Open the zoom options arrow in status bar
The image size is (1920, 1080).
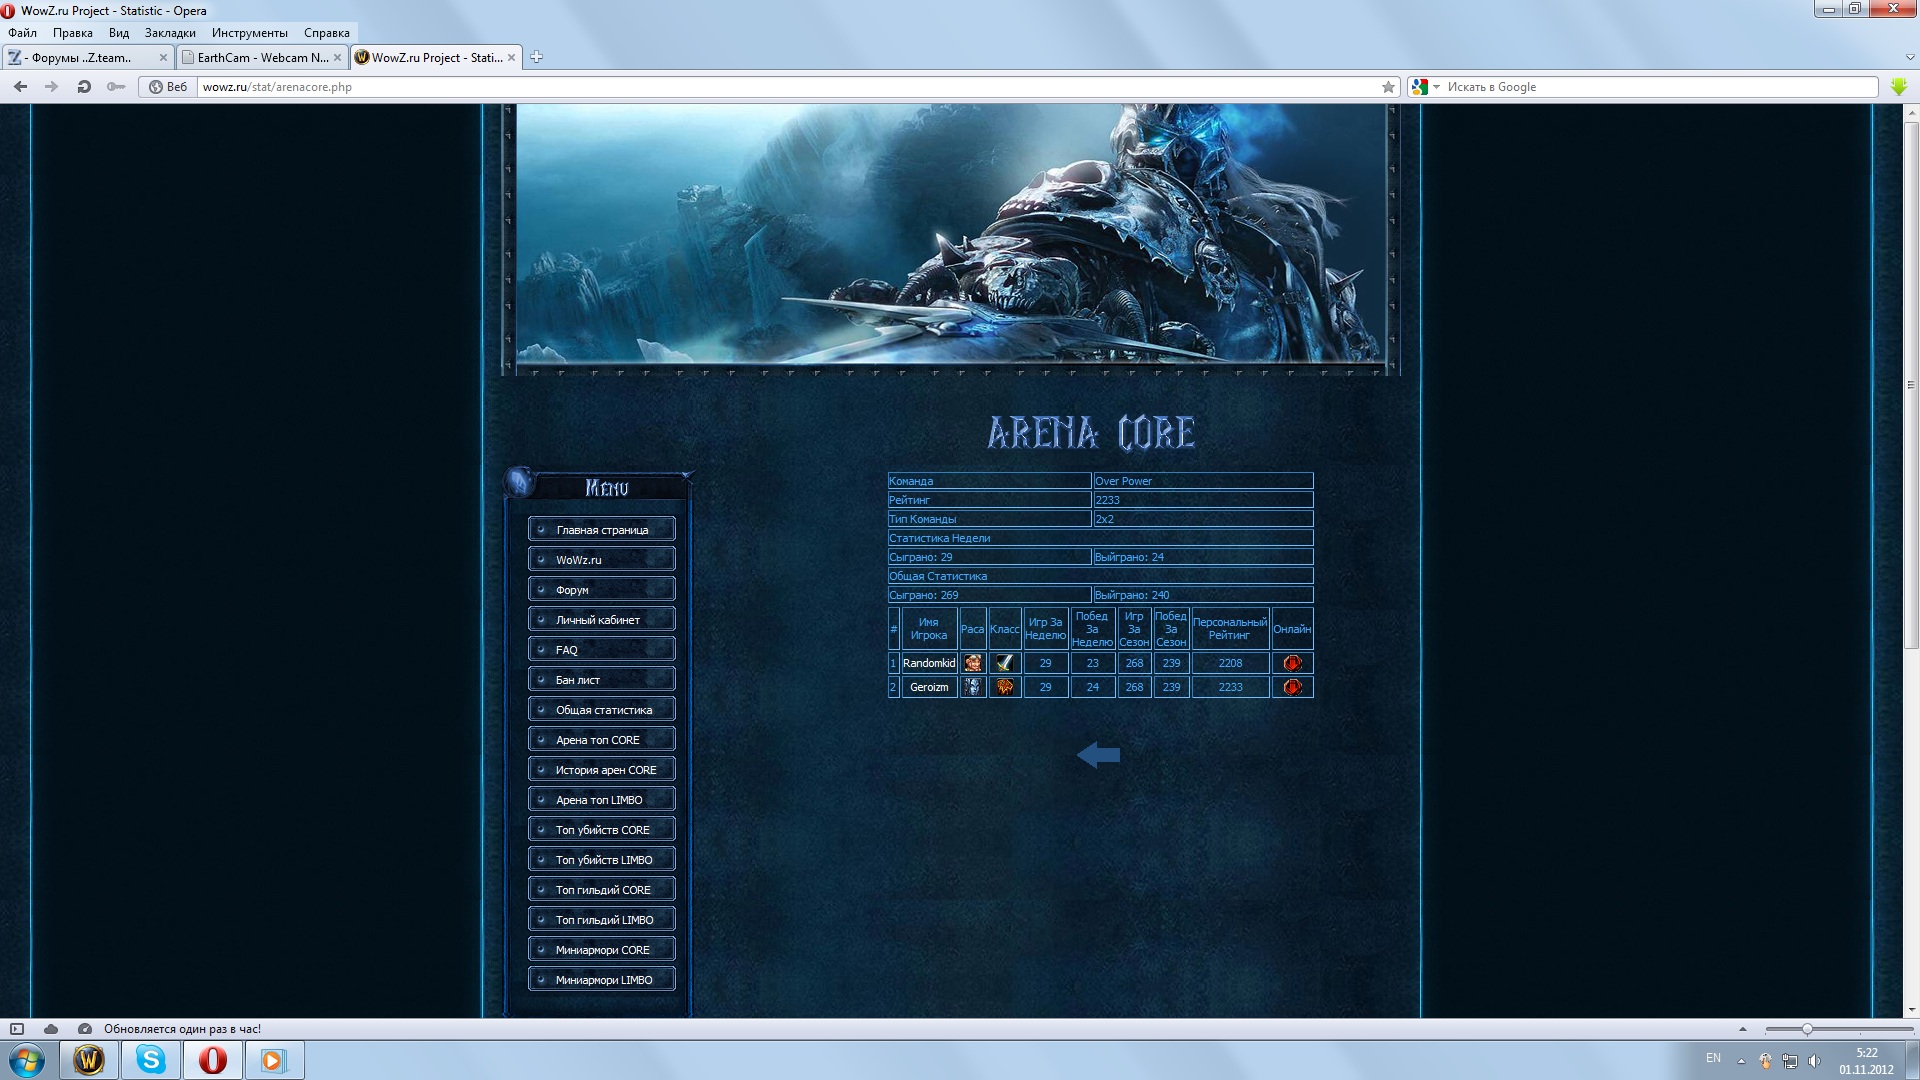1743,1029
